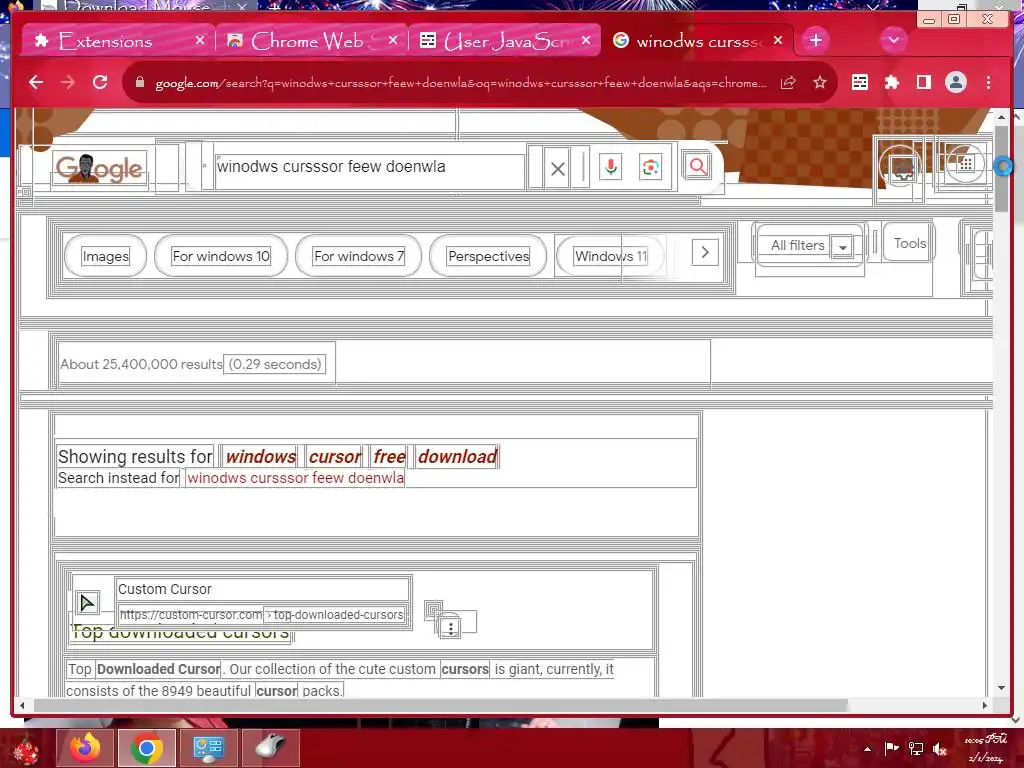Click the Google search input field
The image size is (1024, 768).
370,167
